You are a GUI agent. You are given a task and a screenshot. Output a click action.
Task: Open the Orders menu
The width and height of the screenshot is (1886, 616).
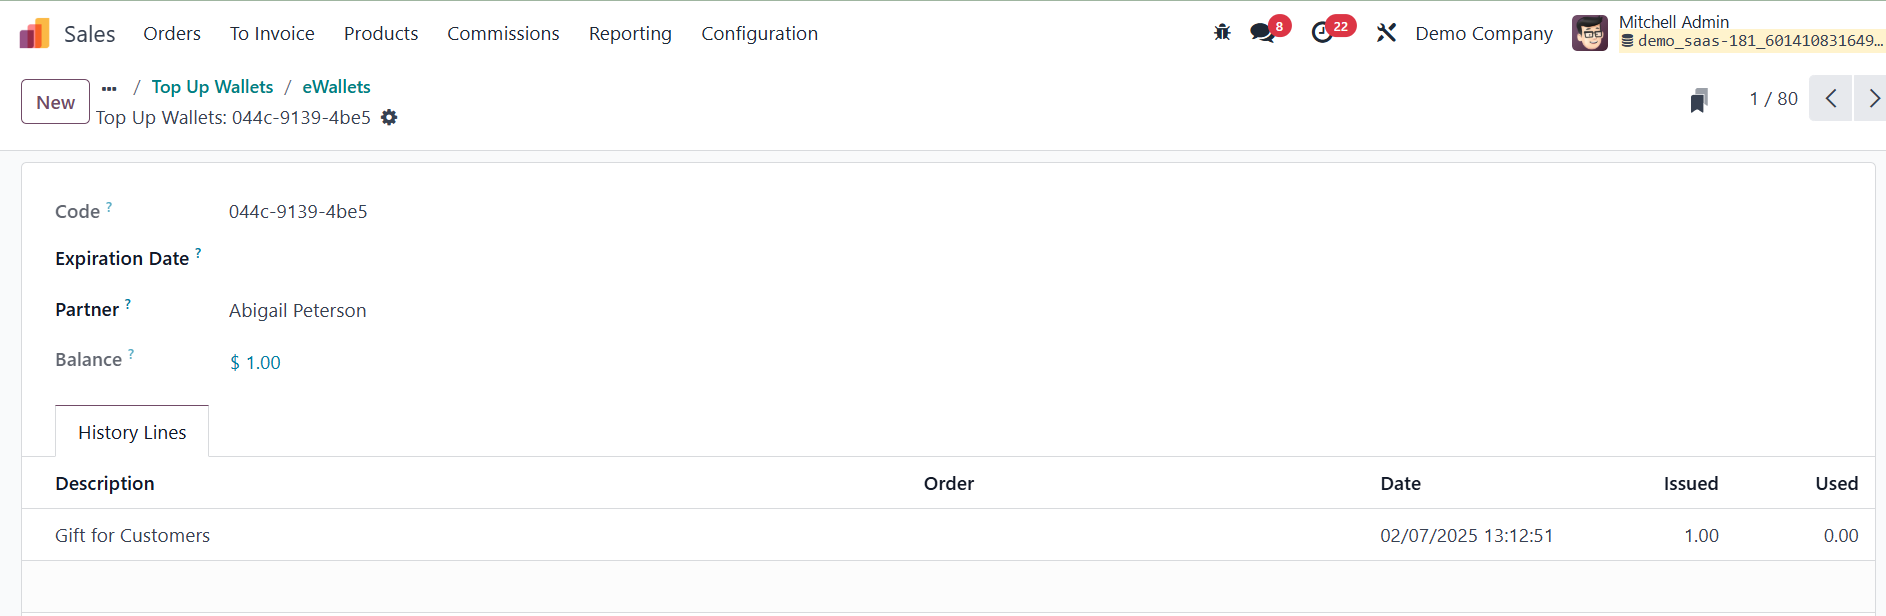click(172, 34)
